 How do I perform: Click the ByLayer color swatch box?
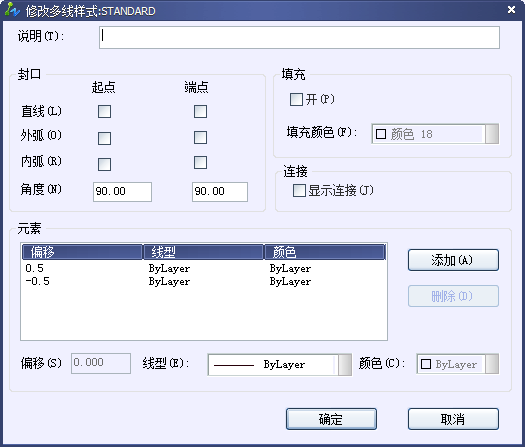(426, 364)
